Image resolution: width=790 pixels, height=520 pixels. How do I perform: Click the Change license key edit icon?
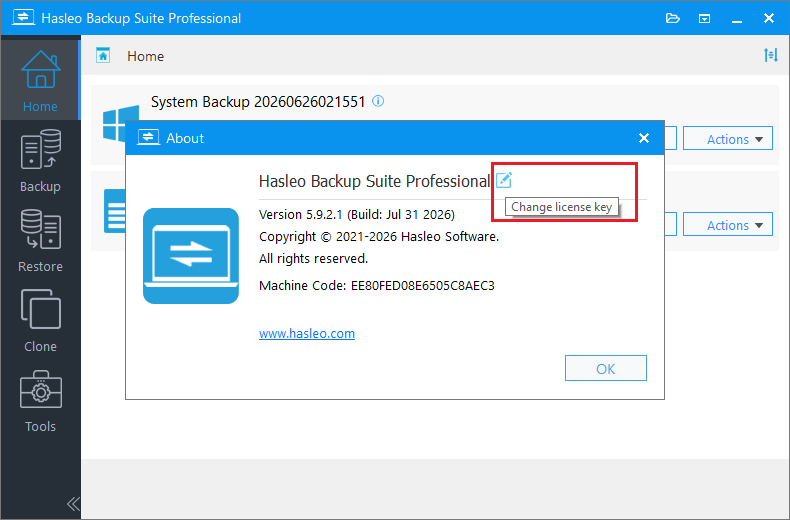(x=504, y=180)
